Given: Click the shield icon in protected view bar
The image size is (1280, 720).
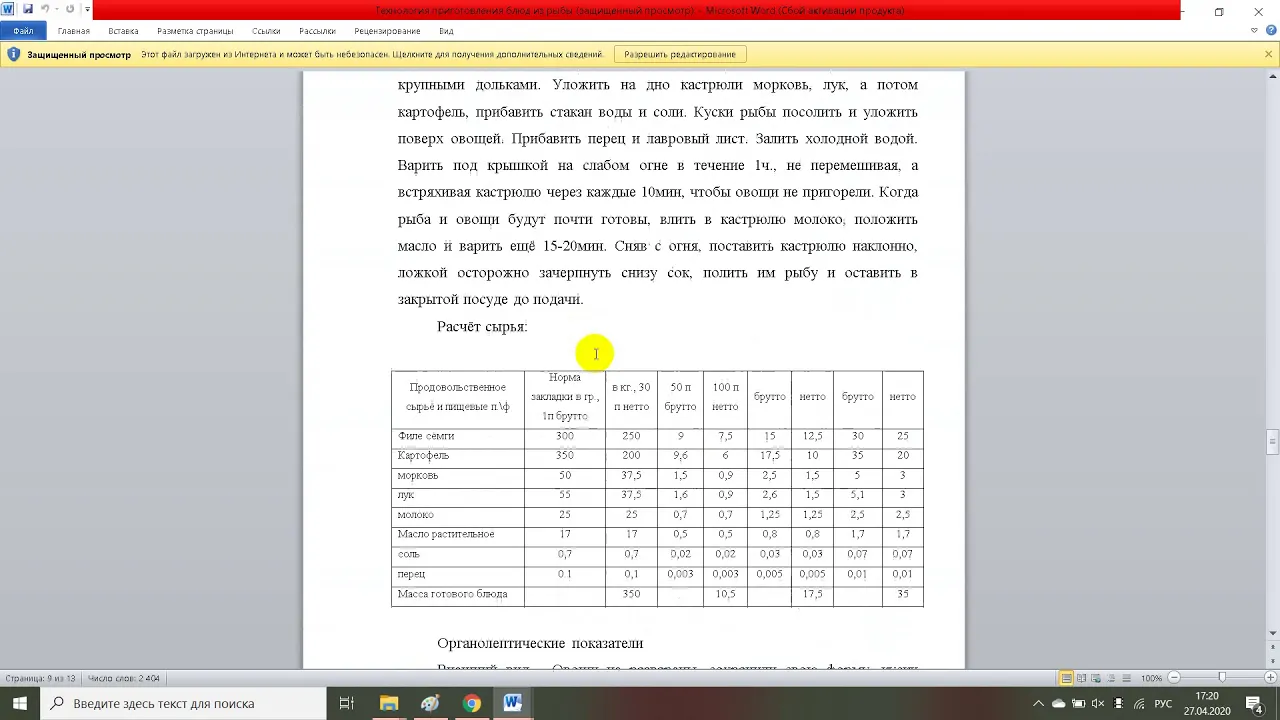Looking at the screenshot, I should pos(13,54).
